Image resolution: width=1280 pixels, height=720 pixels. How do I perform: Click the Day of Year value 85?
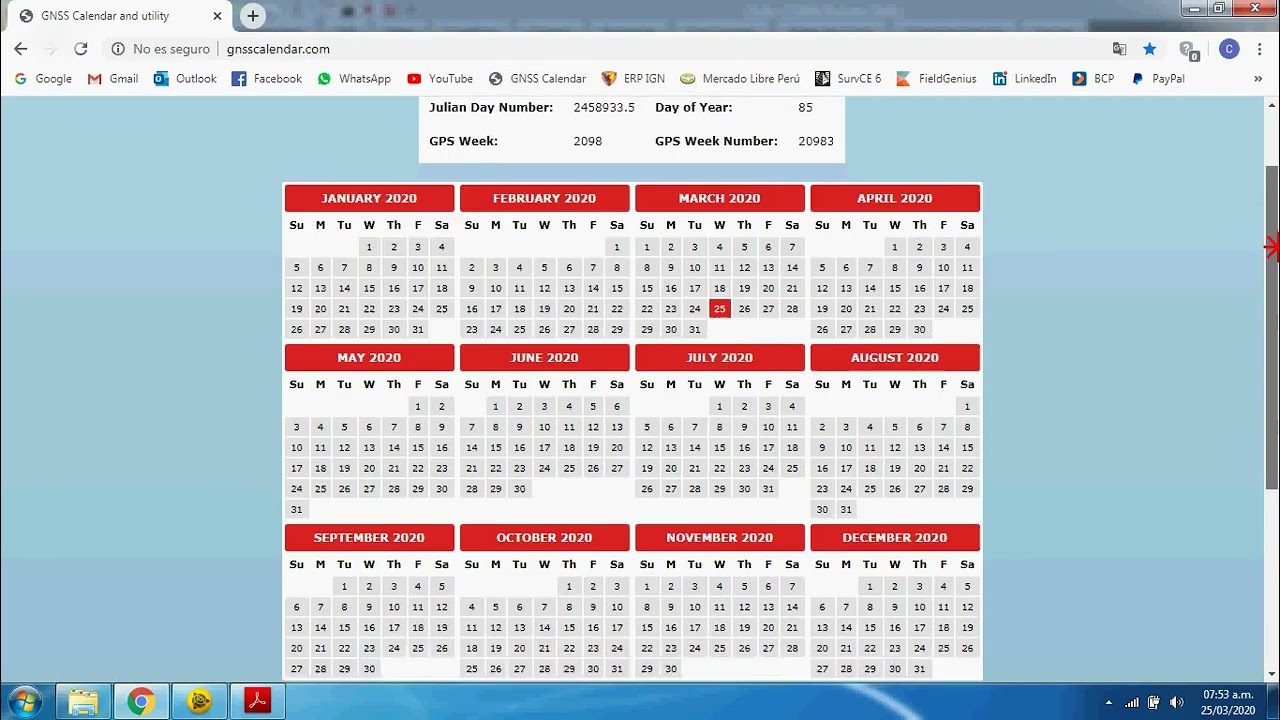coord(806,107)
